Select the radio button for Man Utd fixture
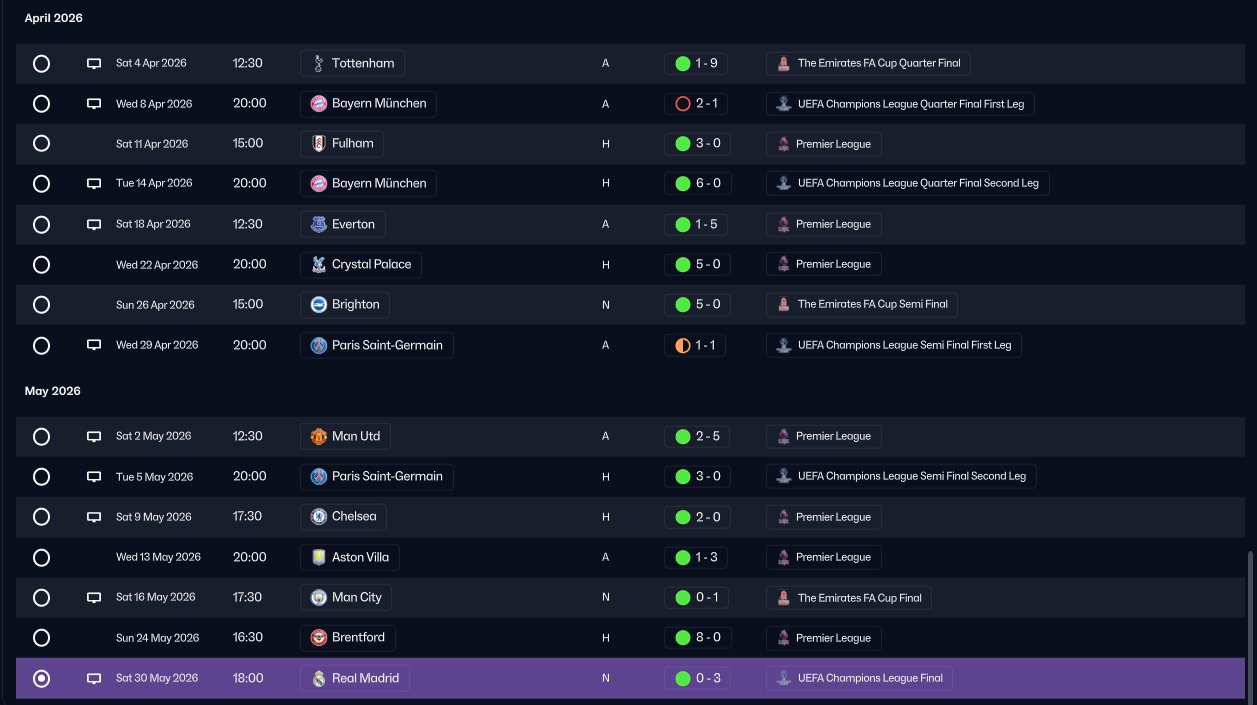This screenshot has height=705, width=1257. point(41,436)
